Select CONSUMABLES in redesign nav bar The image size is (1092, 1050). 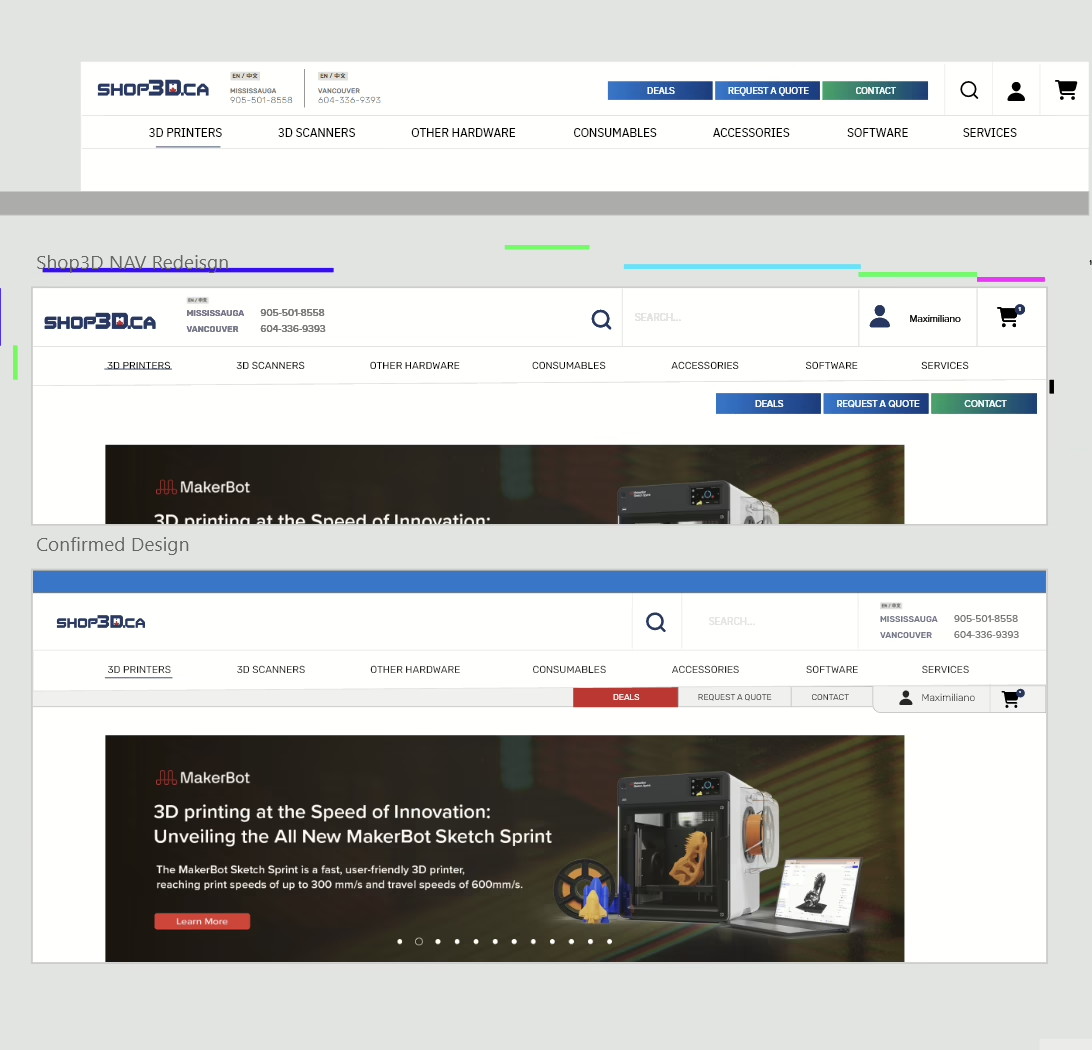tap(568, 366)
